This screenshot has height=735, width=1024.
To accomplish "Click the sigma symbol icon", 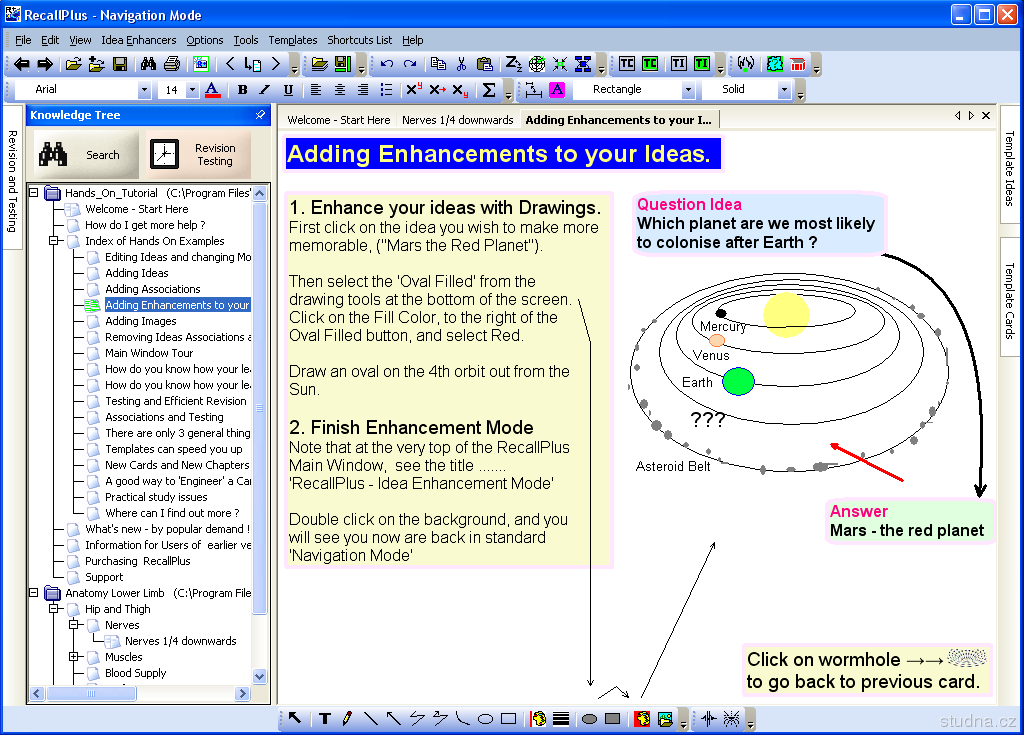I will pos(488,90).
